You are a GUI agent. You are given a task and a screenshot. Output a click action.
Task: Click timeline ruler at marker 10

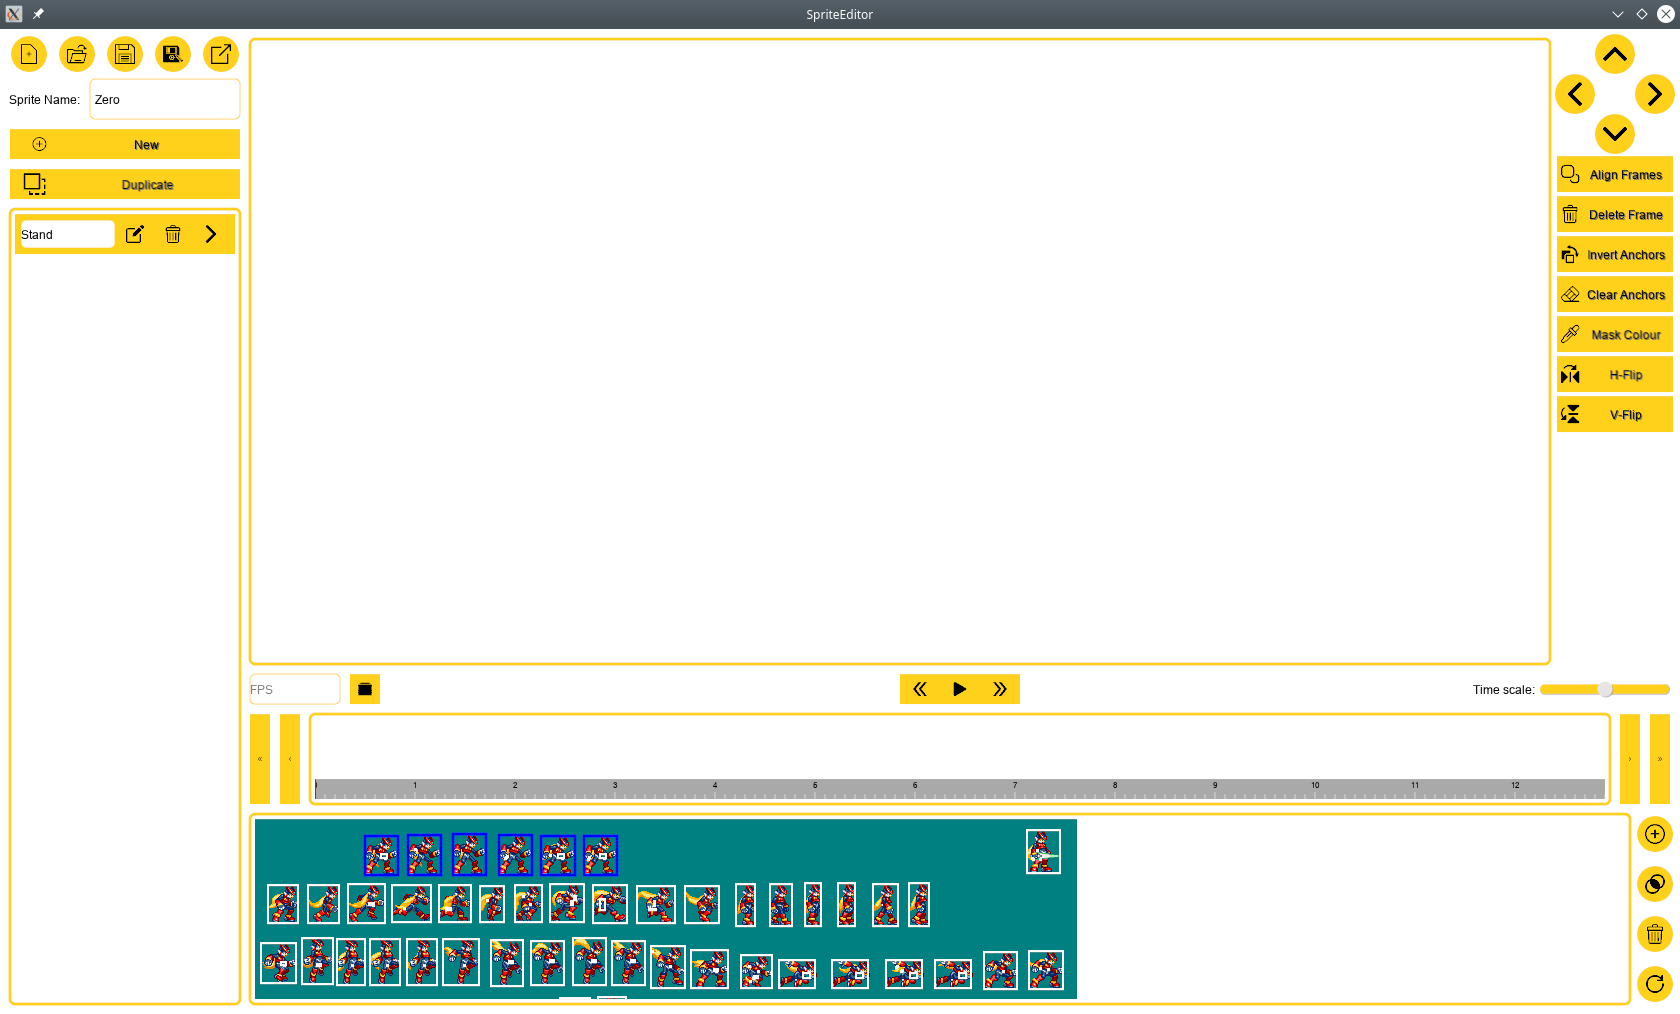point(1315,789)
